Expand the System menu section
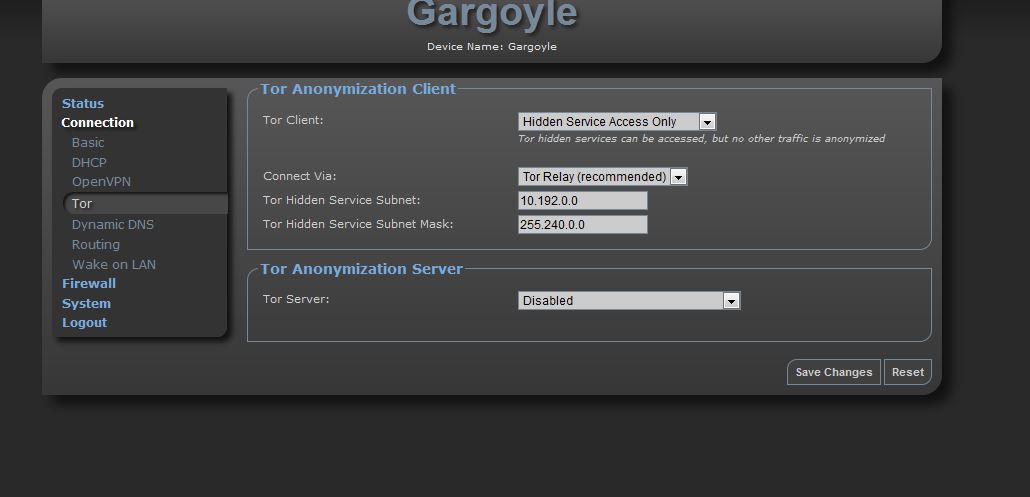 pos(86,303)
